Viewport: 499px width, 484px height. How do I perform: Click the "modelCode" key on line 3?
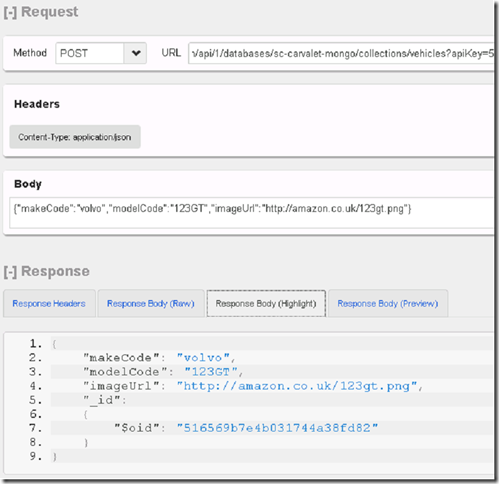pyautogui.click(x=126, y=372)
